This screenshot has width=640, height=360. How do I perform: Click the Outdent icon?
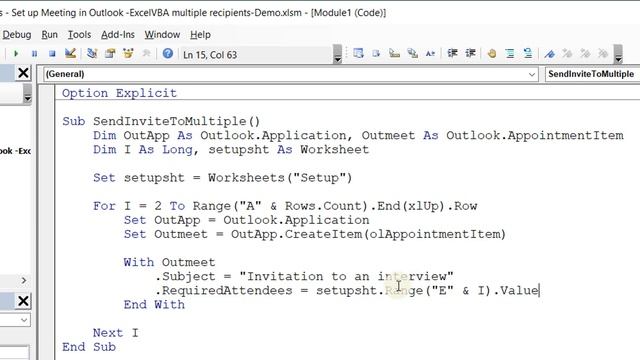point(470,53)
